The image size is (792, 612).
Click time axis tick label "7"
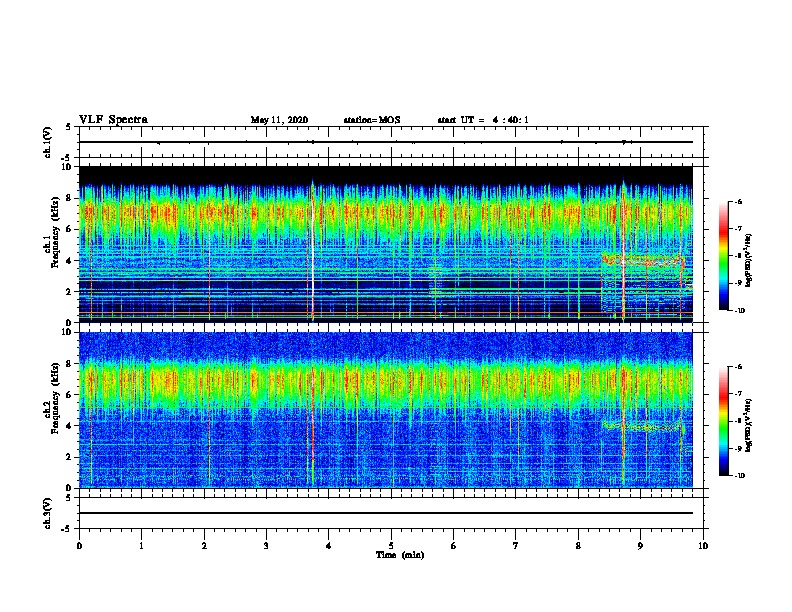point(516,546)
